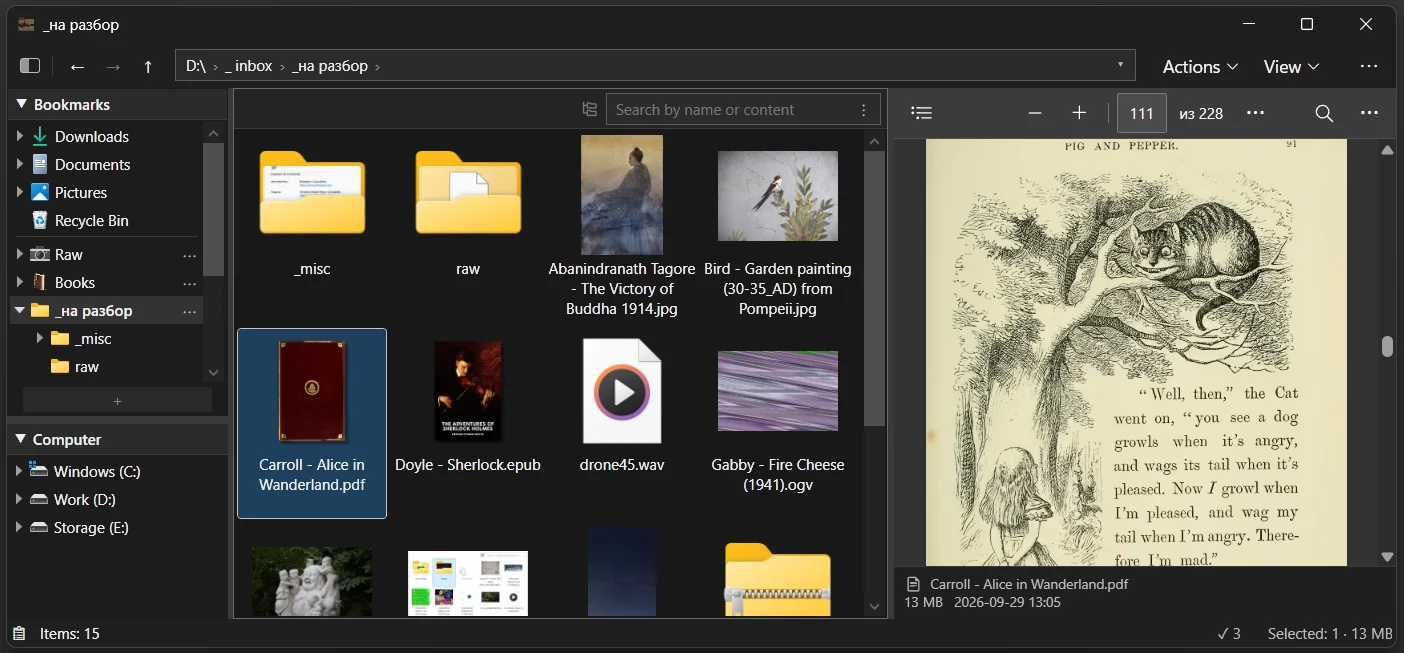Click the clipboard icon in status bar
Screen dimensions: 1404x653
tap(19, 633)
